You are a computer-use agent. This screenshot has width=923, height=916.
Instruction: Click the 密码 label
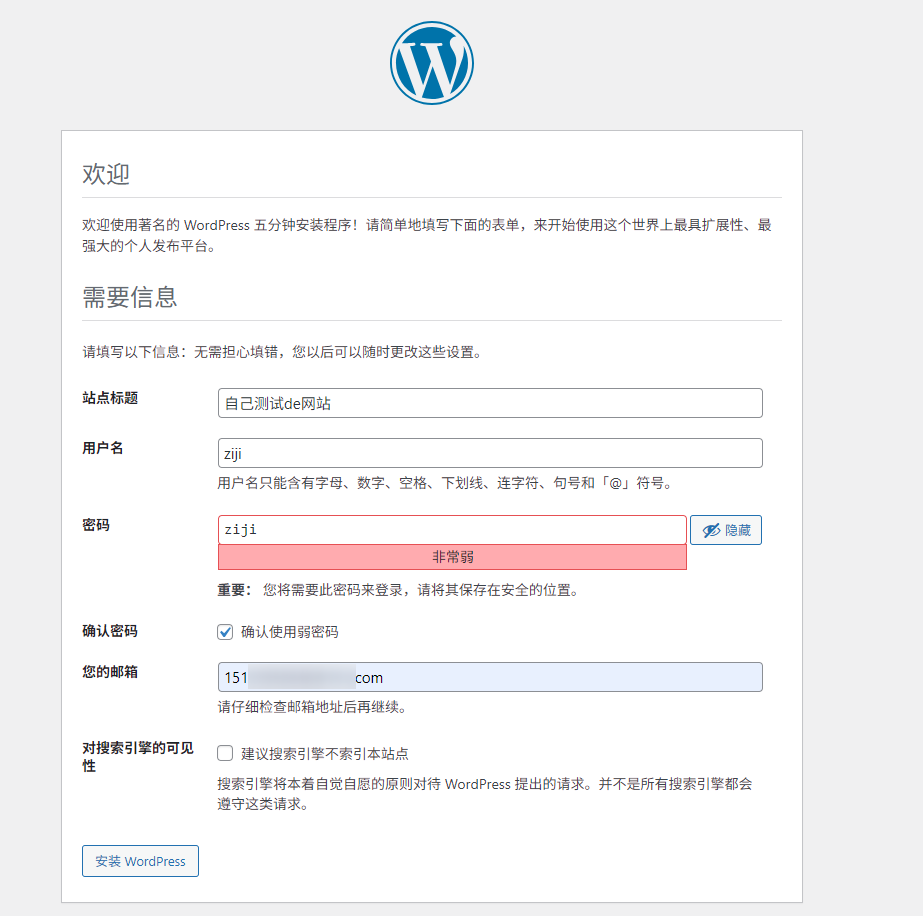pos(96,525)
